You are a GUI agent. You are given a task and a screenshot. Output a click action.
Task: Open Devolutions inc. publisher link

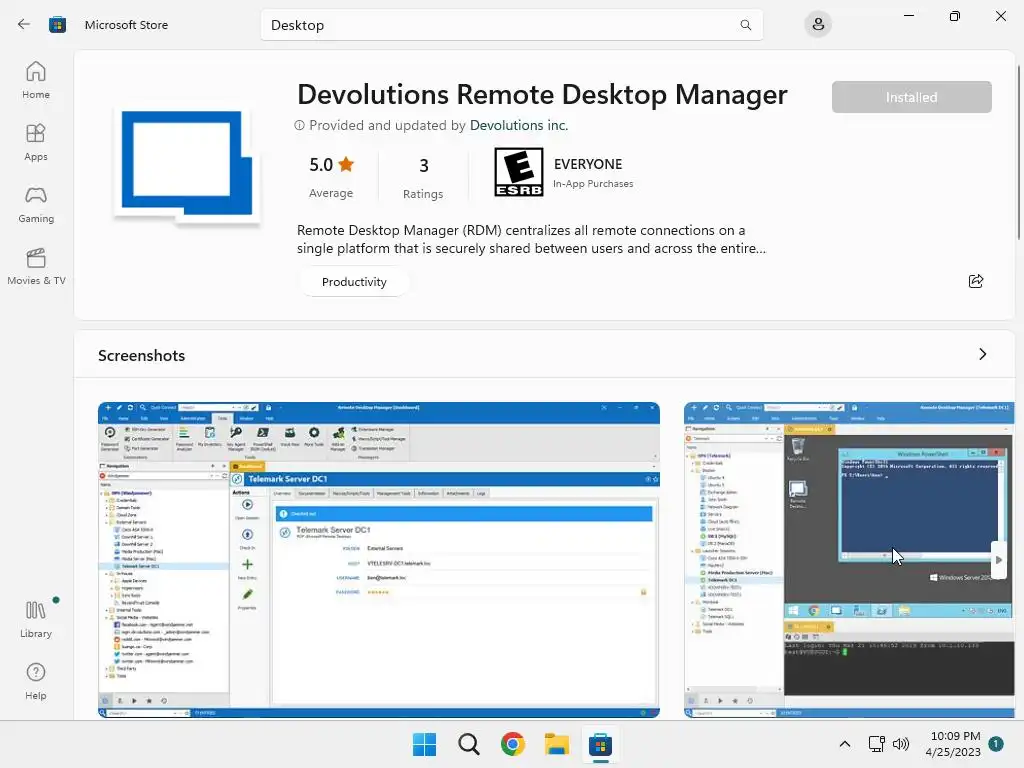[519, 125]
